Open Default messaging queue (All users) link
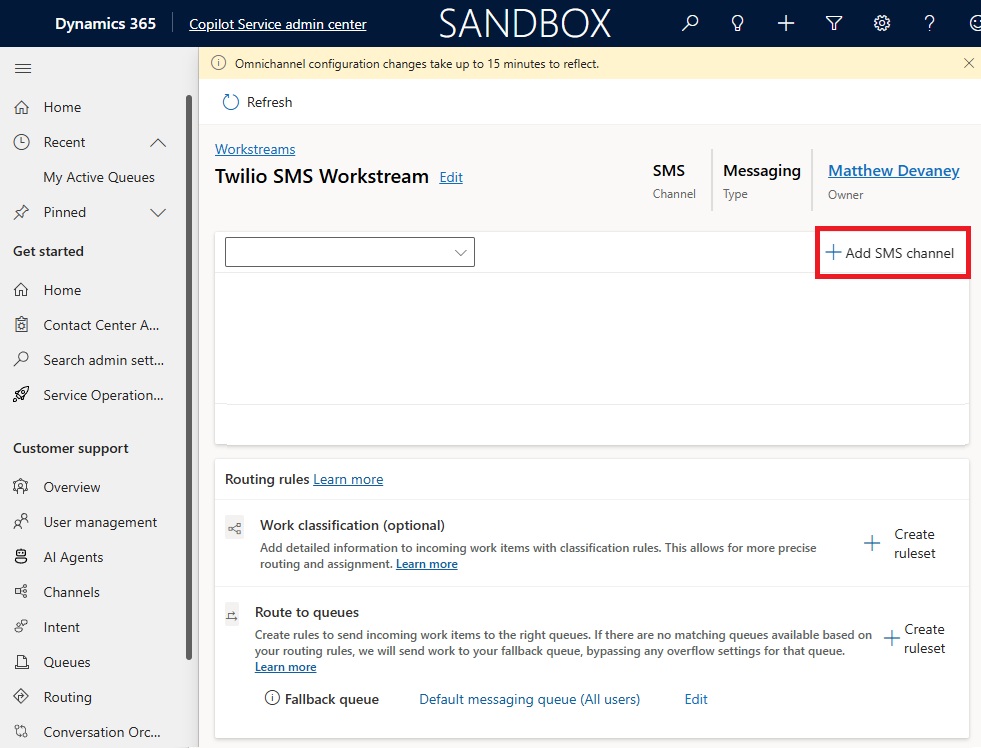Screen dimensions: 981x748 (529, 699)
